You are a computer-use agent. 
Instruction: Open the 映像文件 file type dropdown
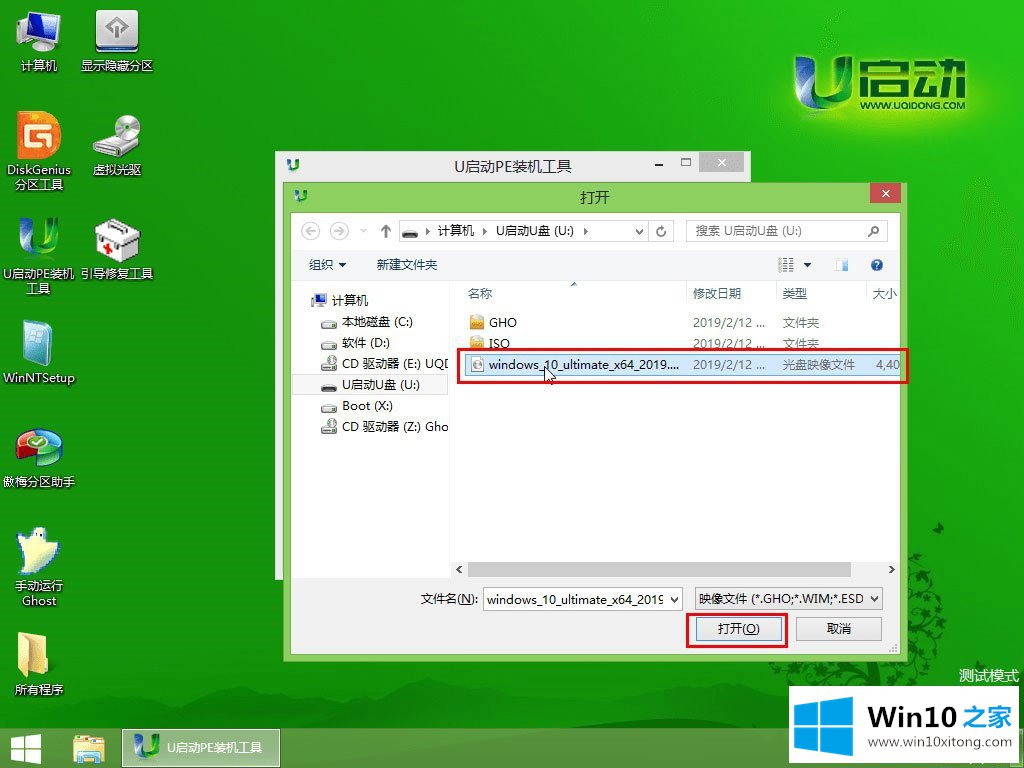pyautogui.click(x=788, y=599)
